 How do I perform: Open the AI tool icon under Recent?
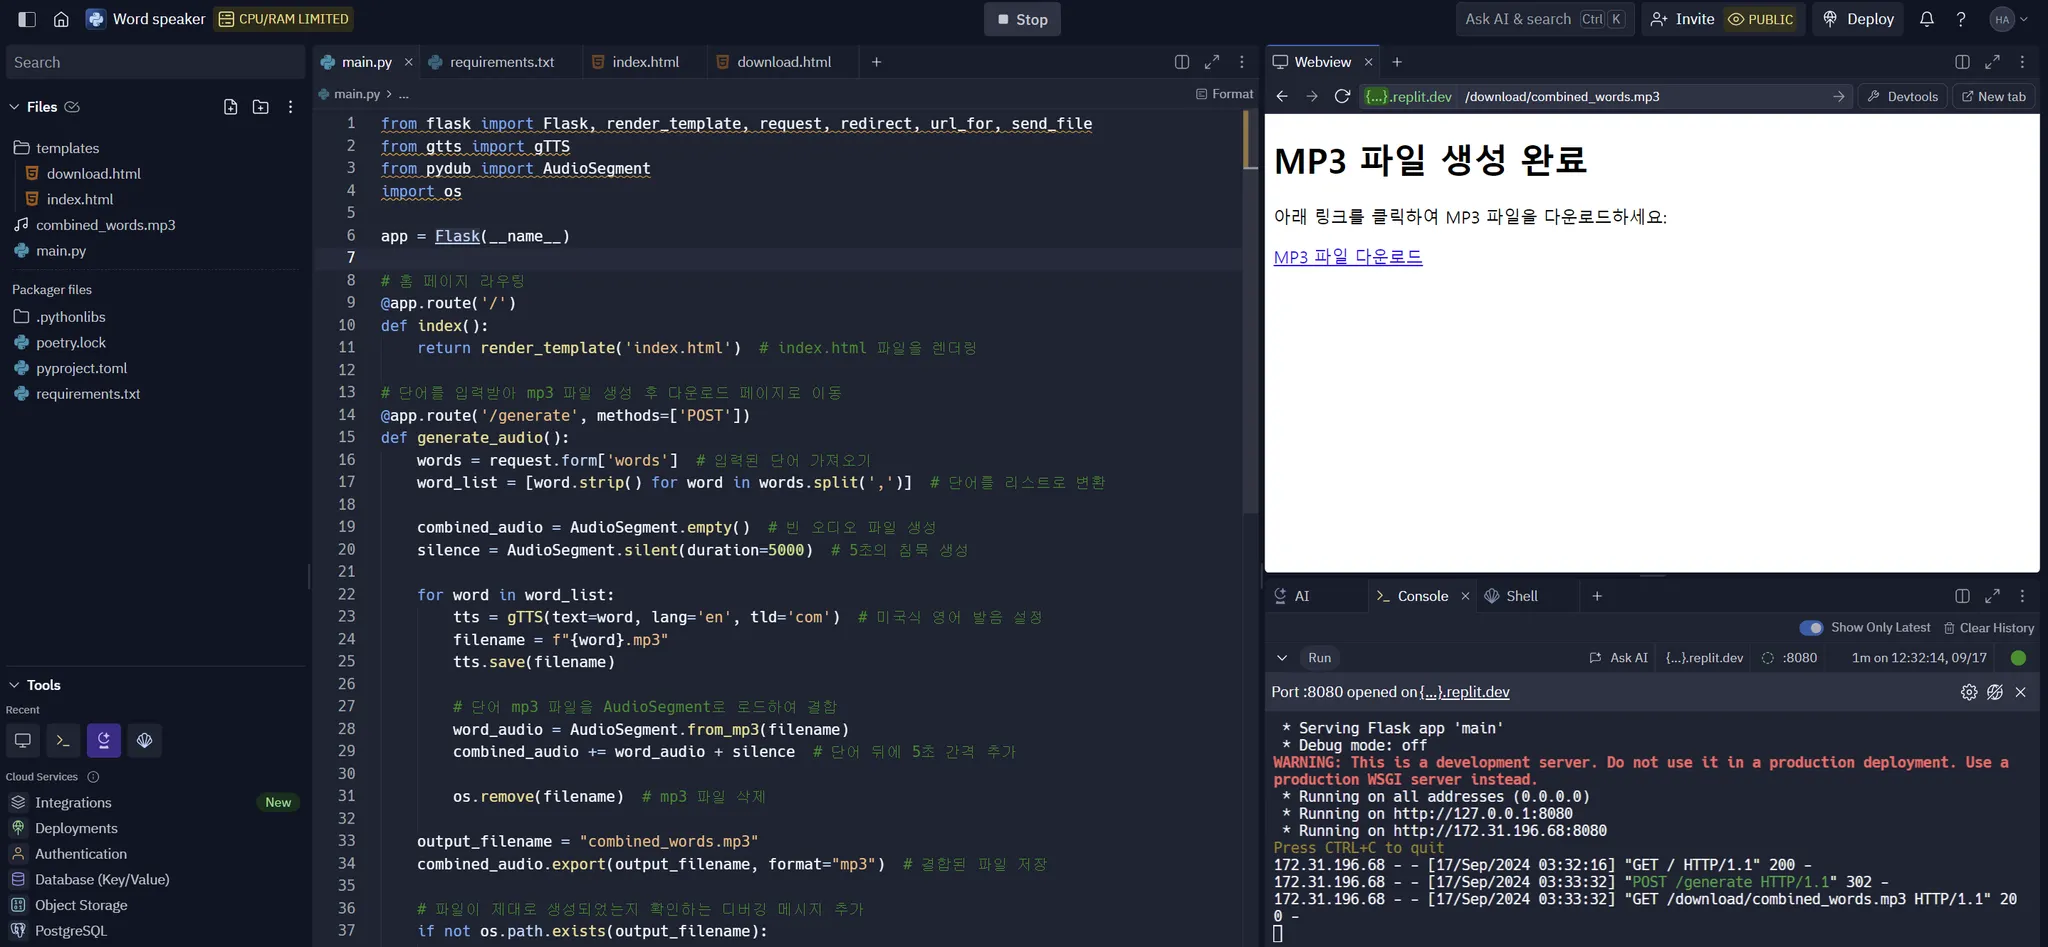click(104, 741)
